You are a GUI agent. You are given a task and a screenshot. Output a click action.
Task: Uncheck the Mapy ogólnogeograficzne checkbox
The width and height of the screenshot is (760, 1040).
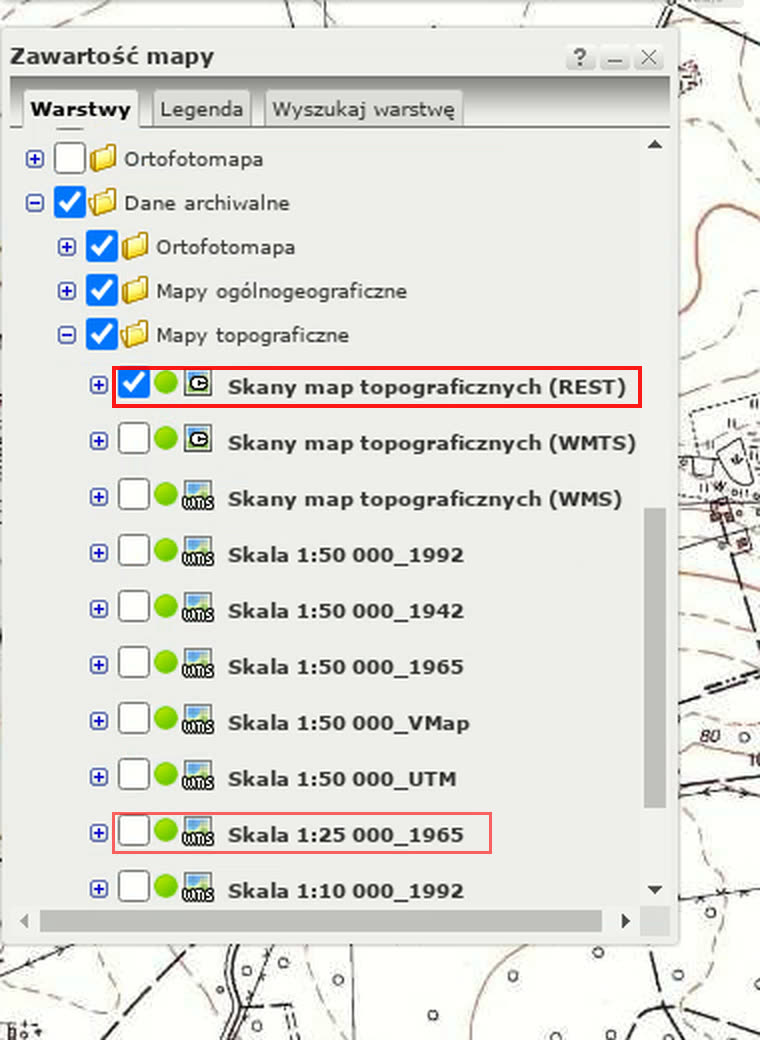click(101, 290)
